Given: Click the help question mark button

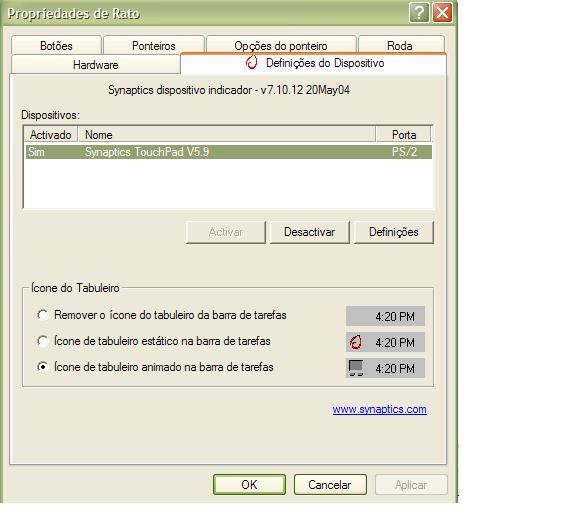Looking at the screenshot, I should pyautogui.click(x=419, y=13).
